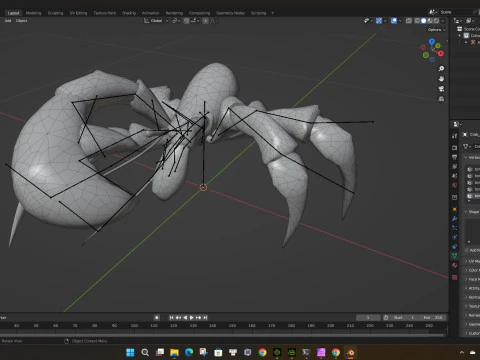Open the Output properties tab
Image resolution: width=480 pixels, height=360 pixels.
(455, 157)
